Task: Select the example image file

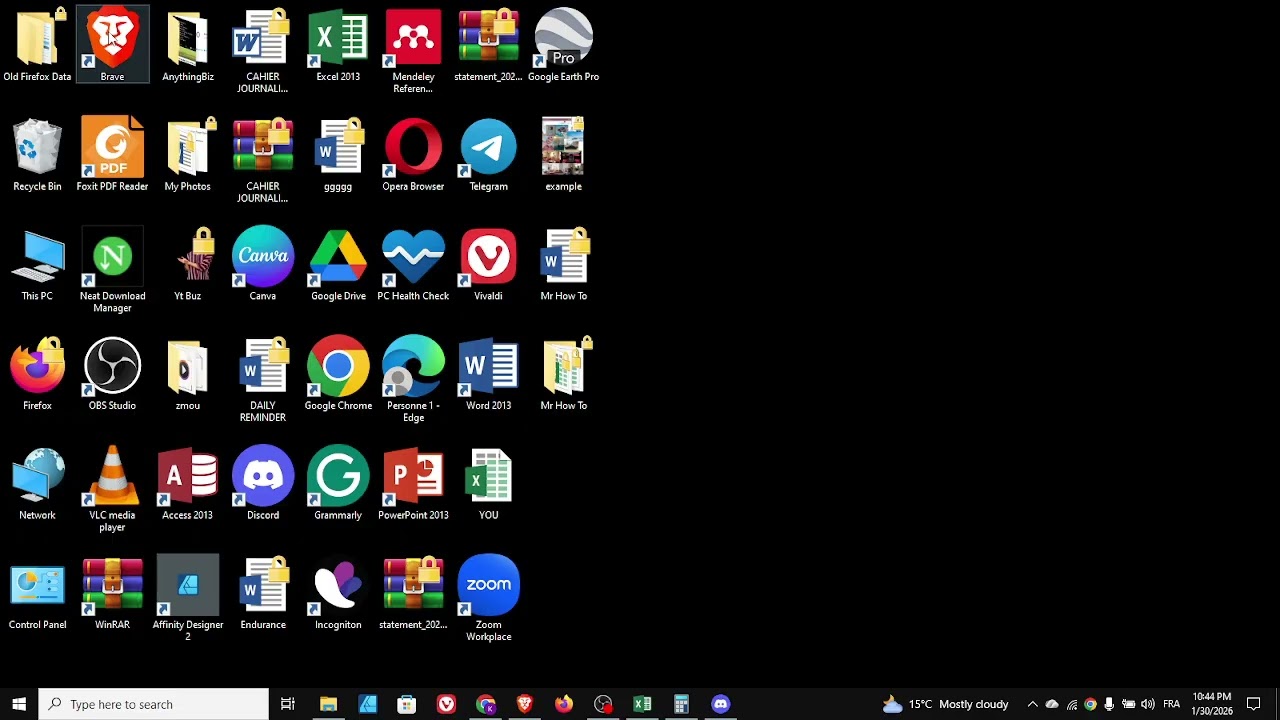Action: [x=563, y=155]
